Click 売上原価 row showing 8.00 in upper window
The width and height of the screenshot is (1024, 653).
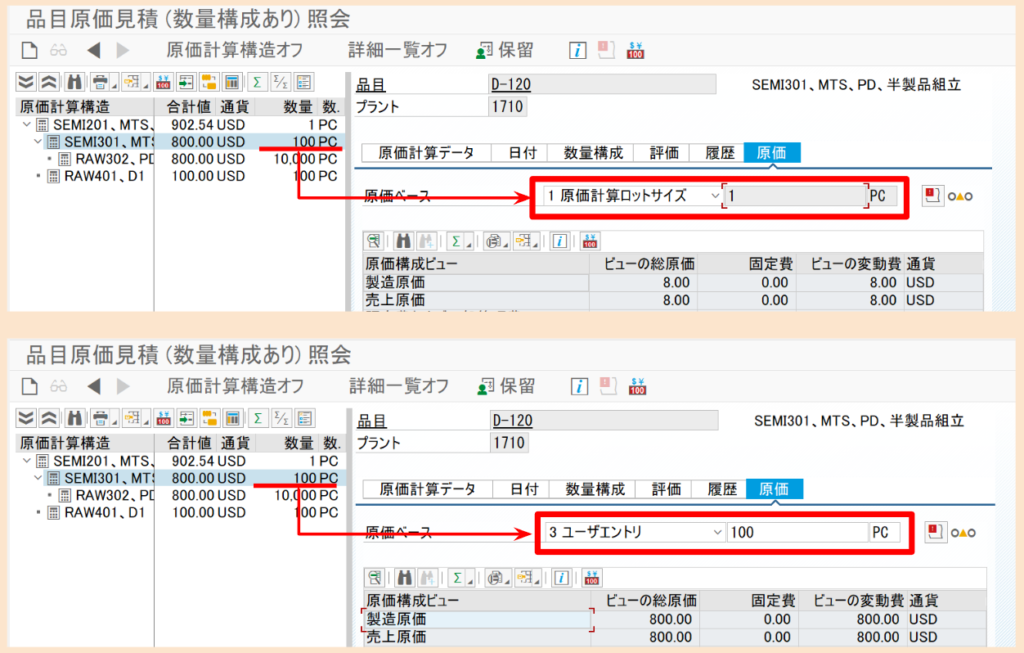tap(673, 300)
